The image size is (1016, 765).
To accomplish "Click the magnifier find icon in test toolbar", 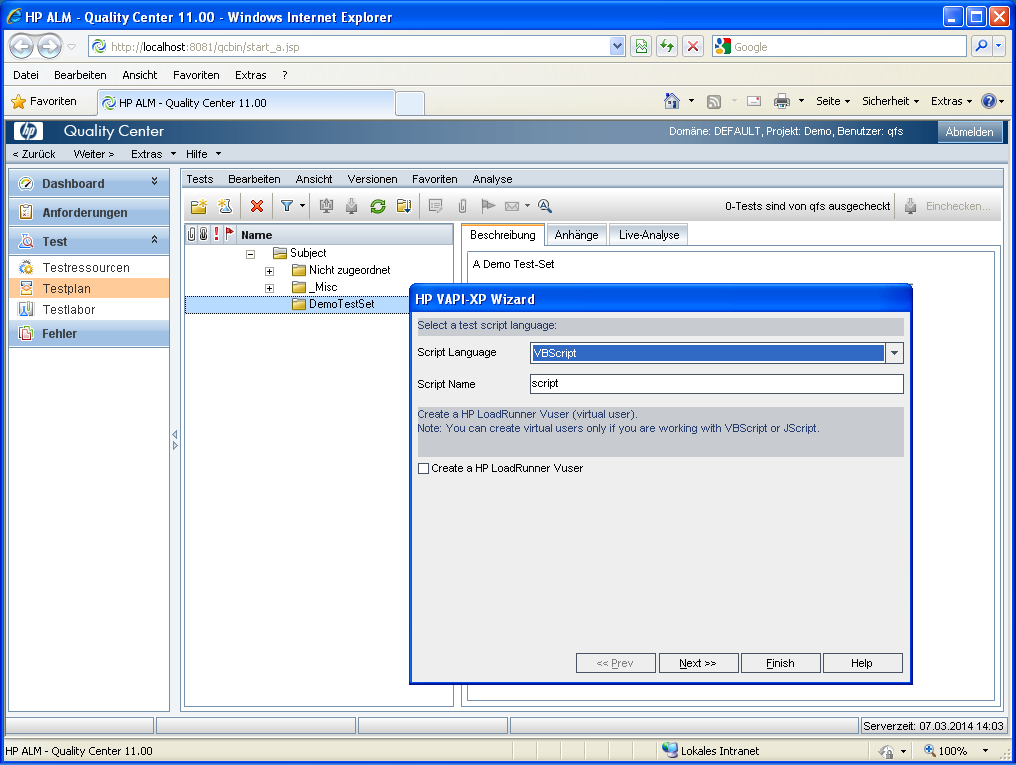I will click(x=545, y=206).
